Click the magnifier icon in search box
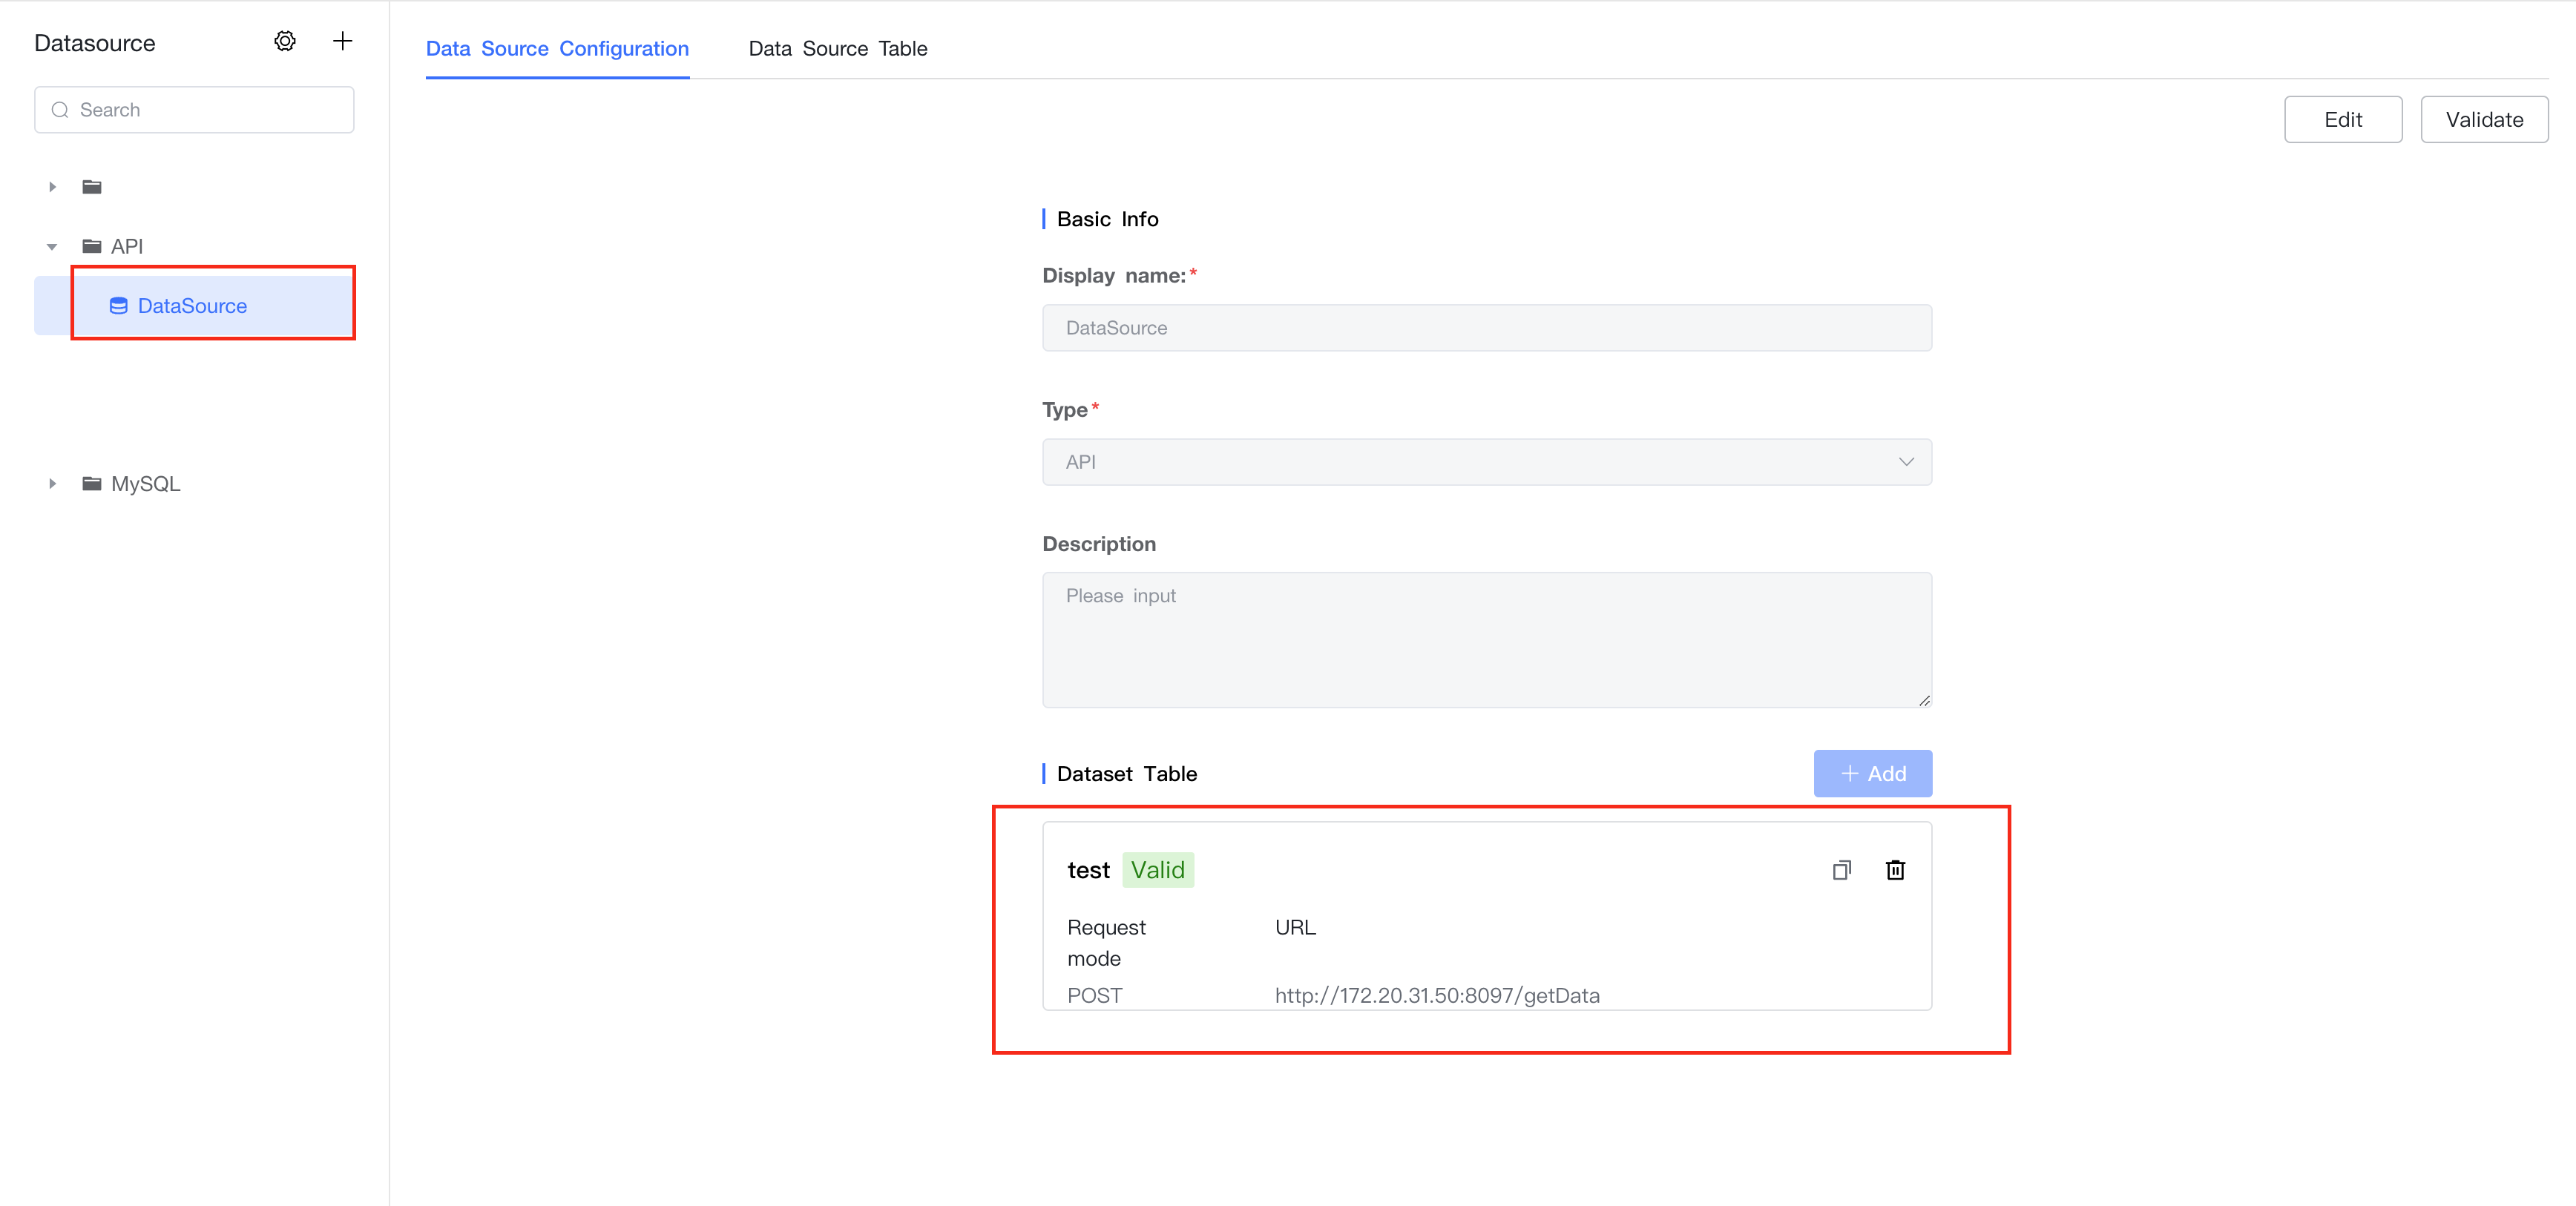The image size is (2576, 1206). (60, 110)
